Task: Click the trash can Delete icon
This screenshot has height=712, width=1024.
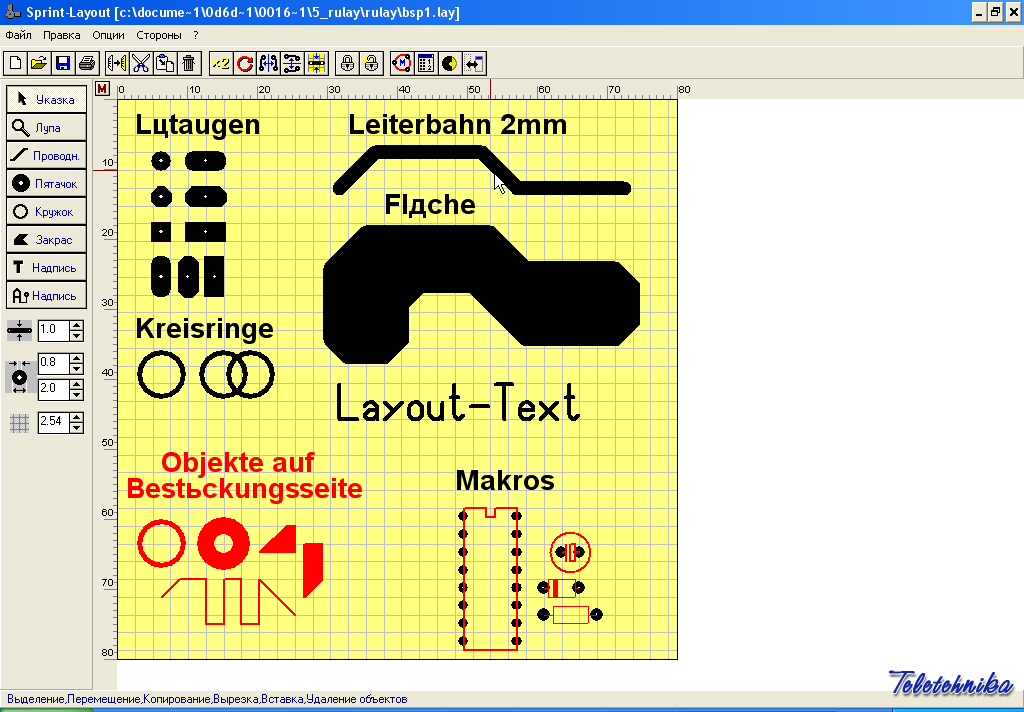Action: click(x=188, y=63)
